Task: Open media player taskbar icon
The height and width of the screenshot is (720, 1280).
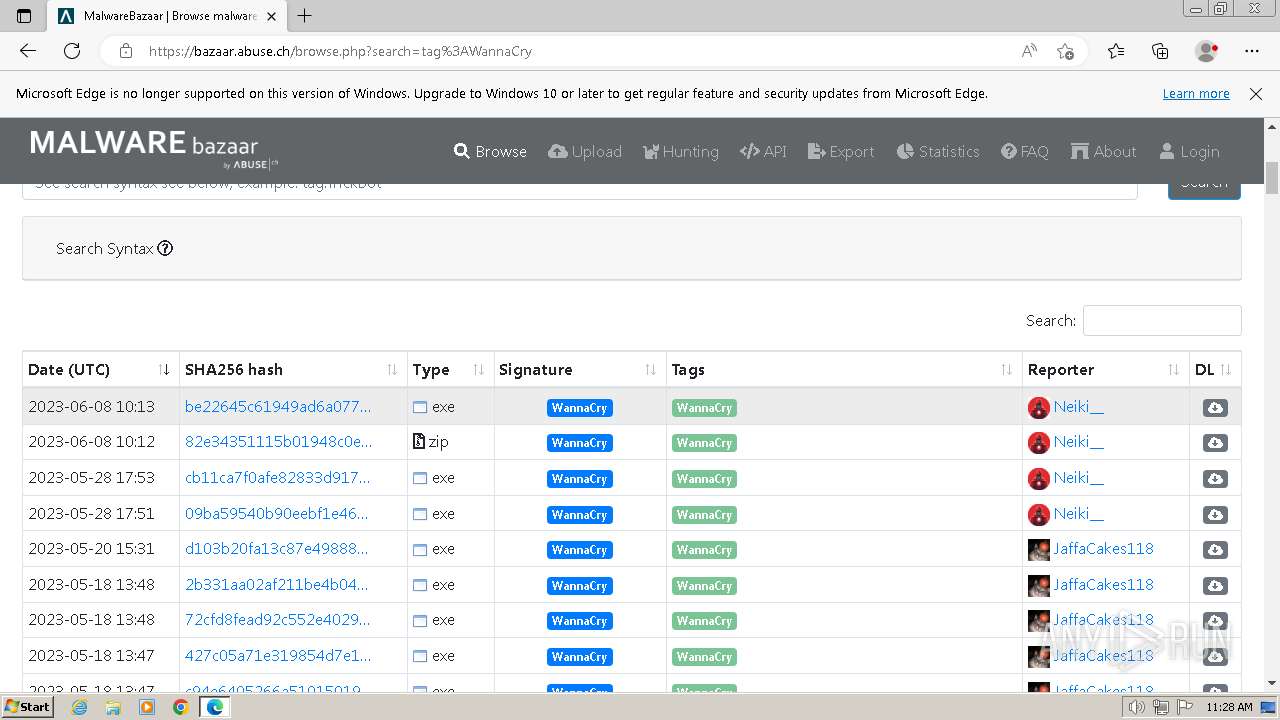Action: pyautogui.click(x=147, y=707)
